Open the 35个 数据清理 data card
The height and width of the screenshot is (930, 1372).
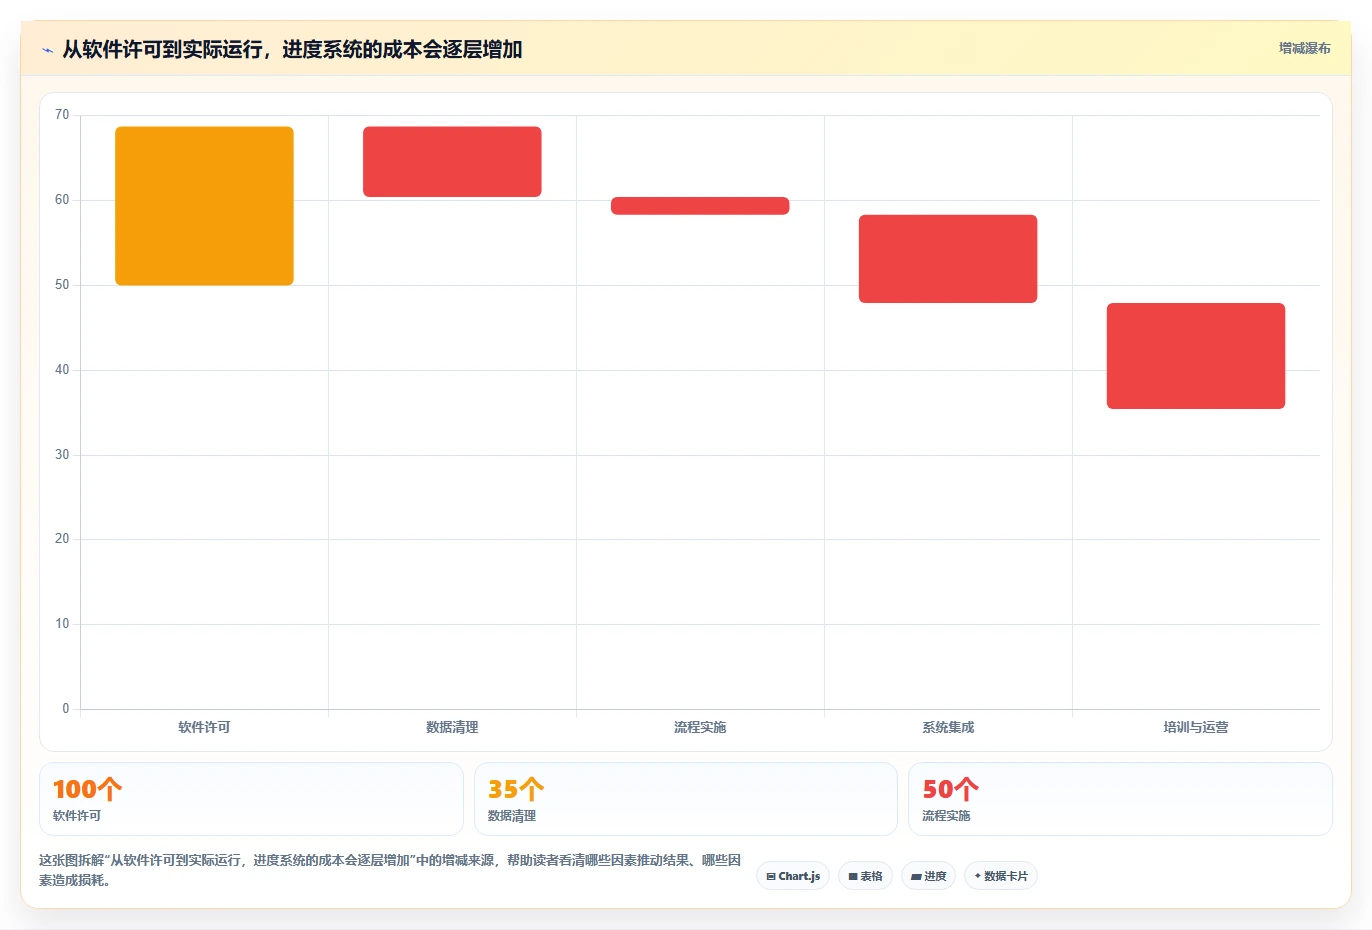[686, 799]
